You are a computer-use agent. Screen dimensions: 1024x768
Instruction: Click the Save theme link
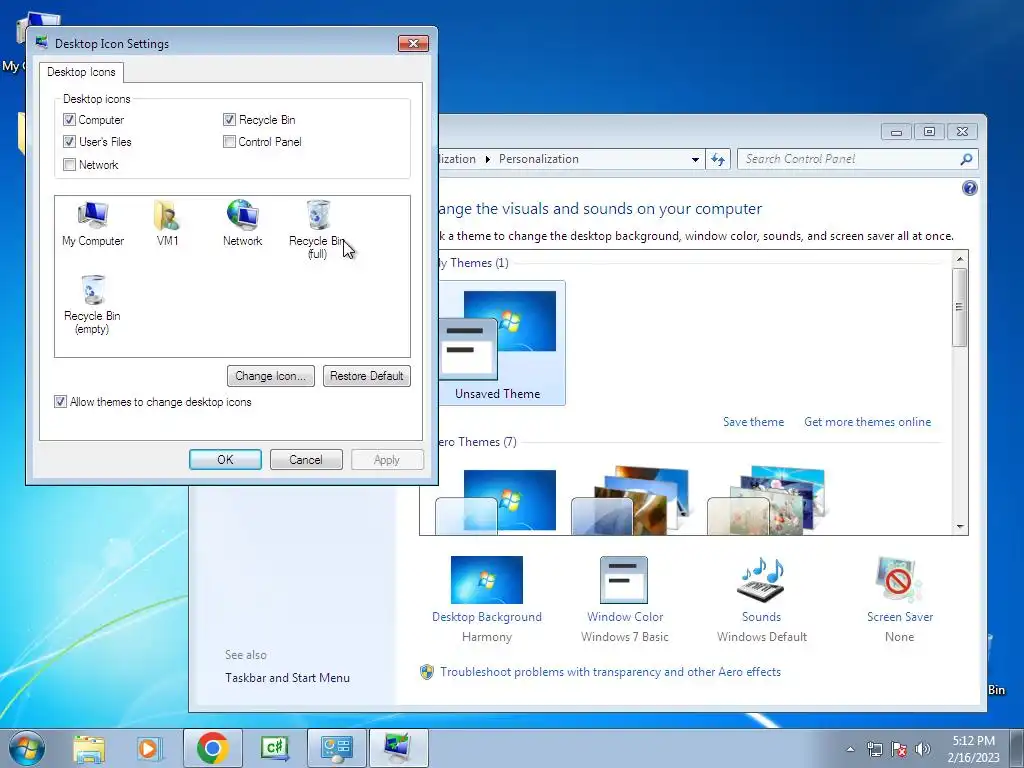753,422
